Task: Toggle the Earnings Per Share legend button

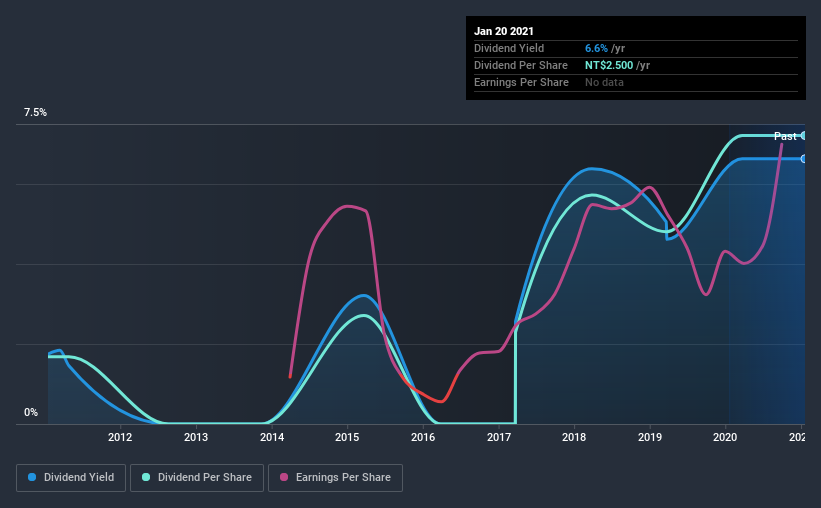Action: (x=335, y=478)
